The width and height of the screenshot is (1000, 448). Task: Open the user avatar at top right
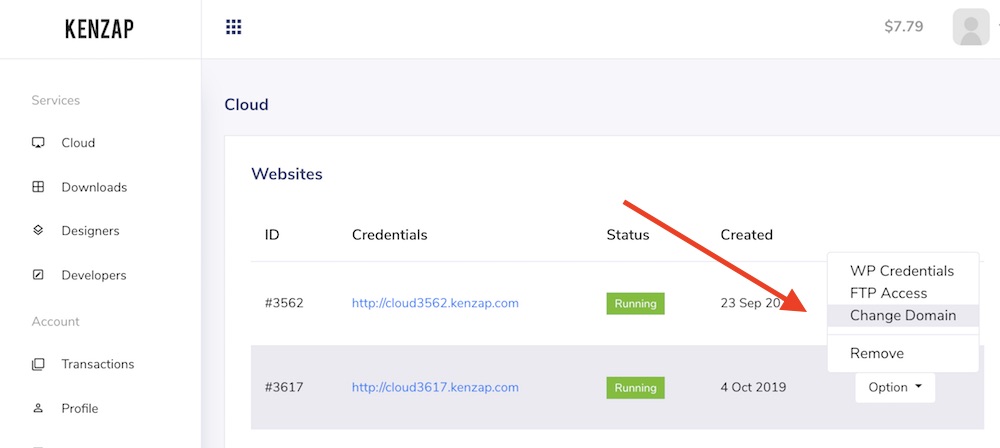click(x=971, y=27)
